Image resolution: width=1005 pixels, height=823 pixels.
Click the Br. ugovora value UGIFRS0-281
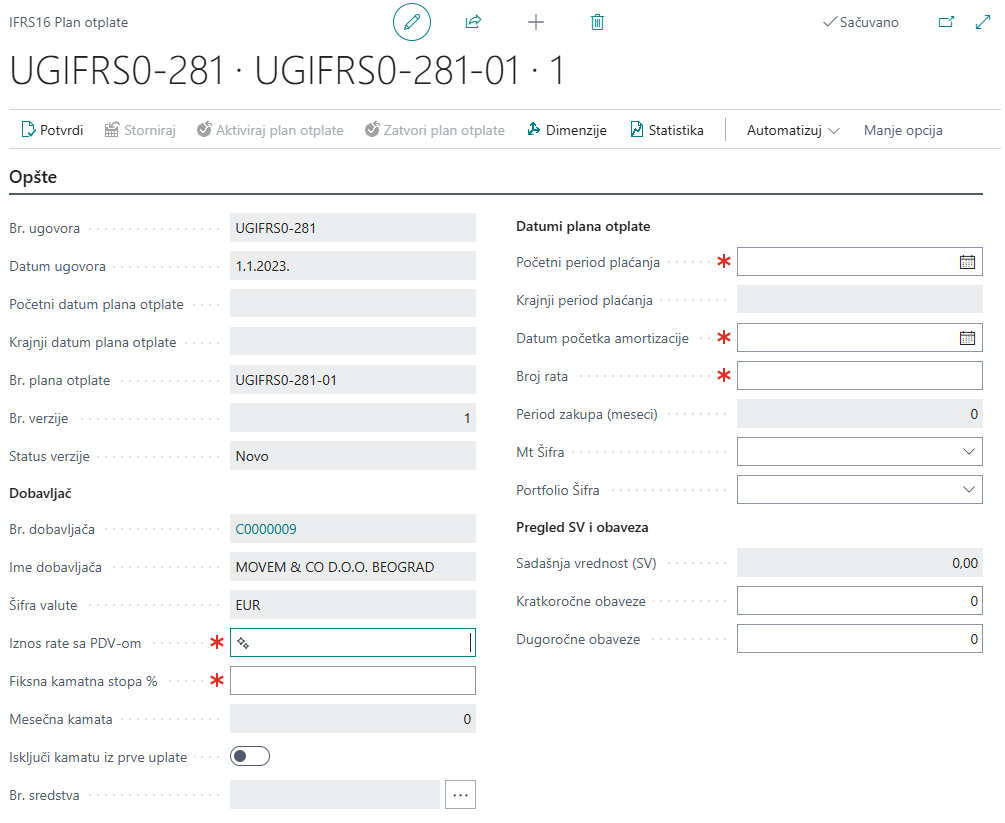[276, 228]
